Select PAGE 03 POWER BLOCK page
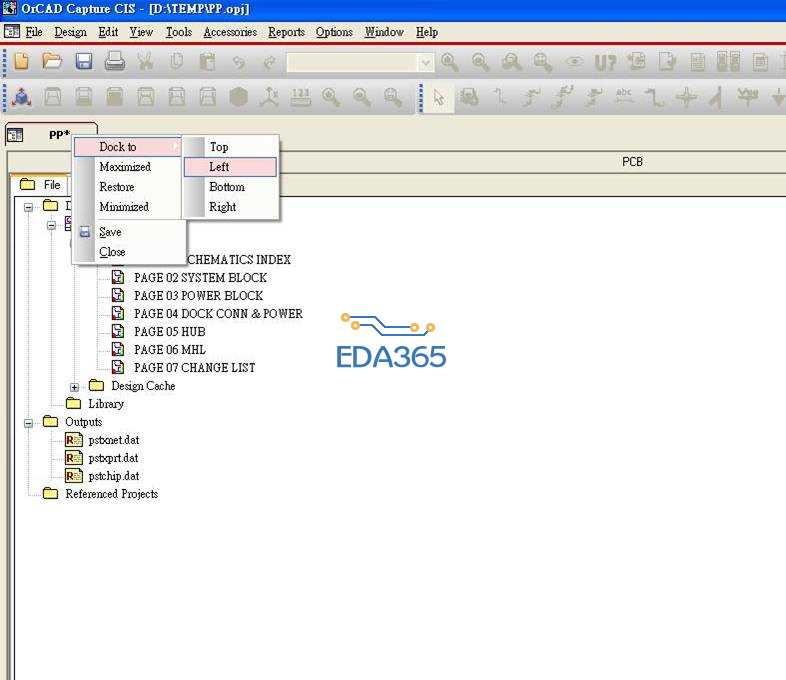 [x=198, y=296]
